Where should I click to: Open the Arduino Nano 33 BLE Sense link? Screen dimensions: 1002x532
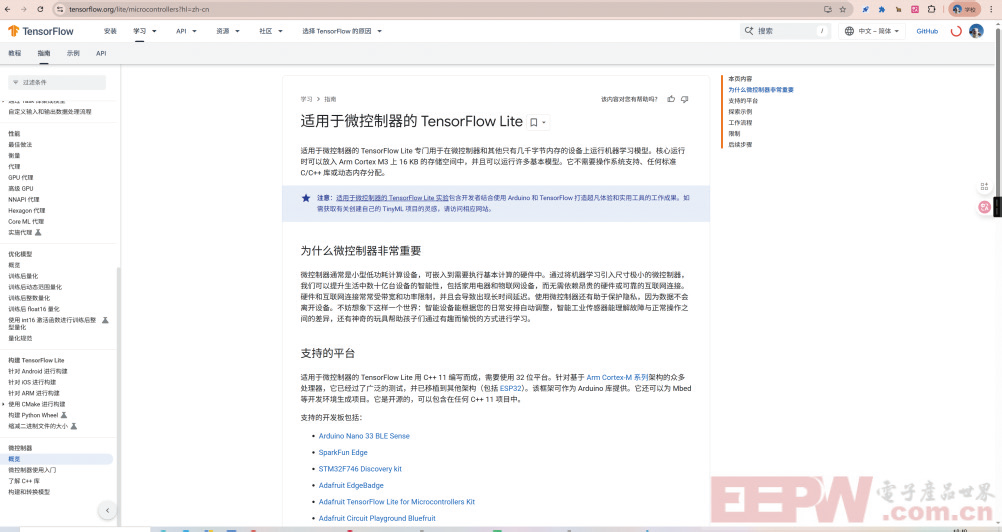click(x=364, y=436)
